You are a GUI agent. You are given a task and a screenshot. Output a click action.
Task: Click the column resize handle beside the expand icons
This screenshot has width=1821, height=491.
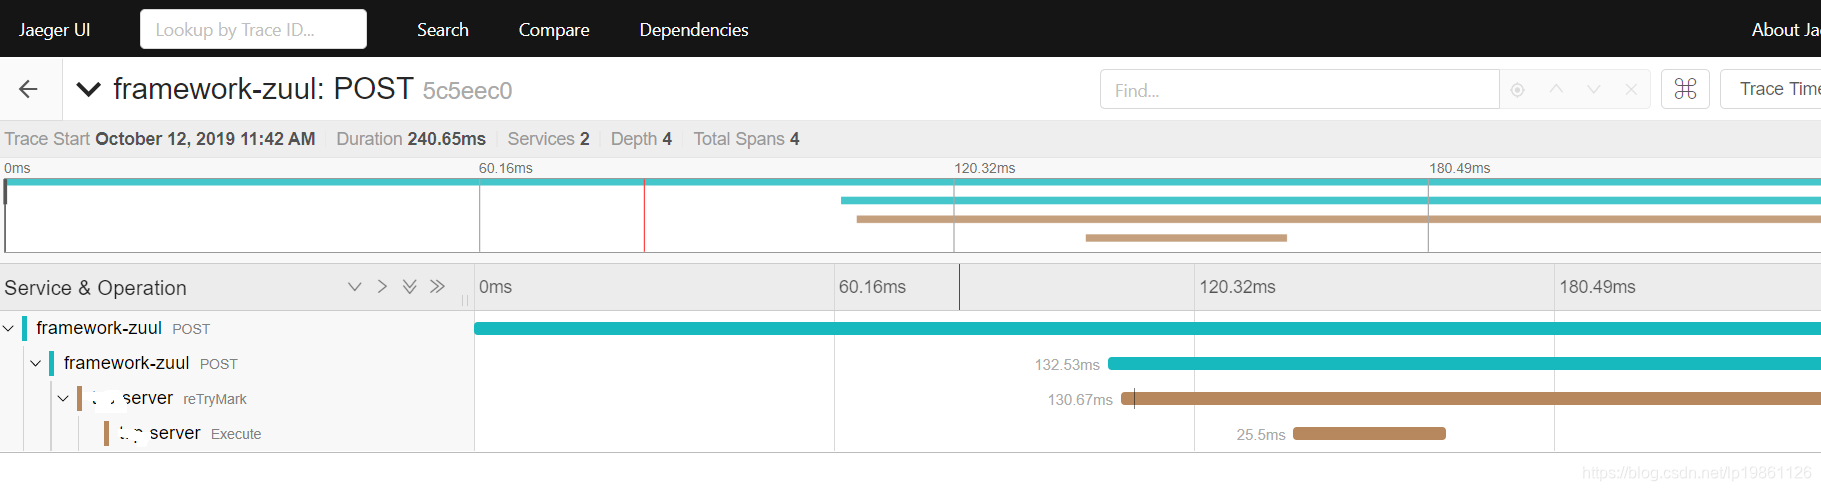[x=465, y=299]
